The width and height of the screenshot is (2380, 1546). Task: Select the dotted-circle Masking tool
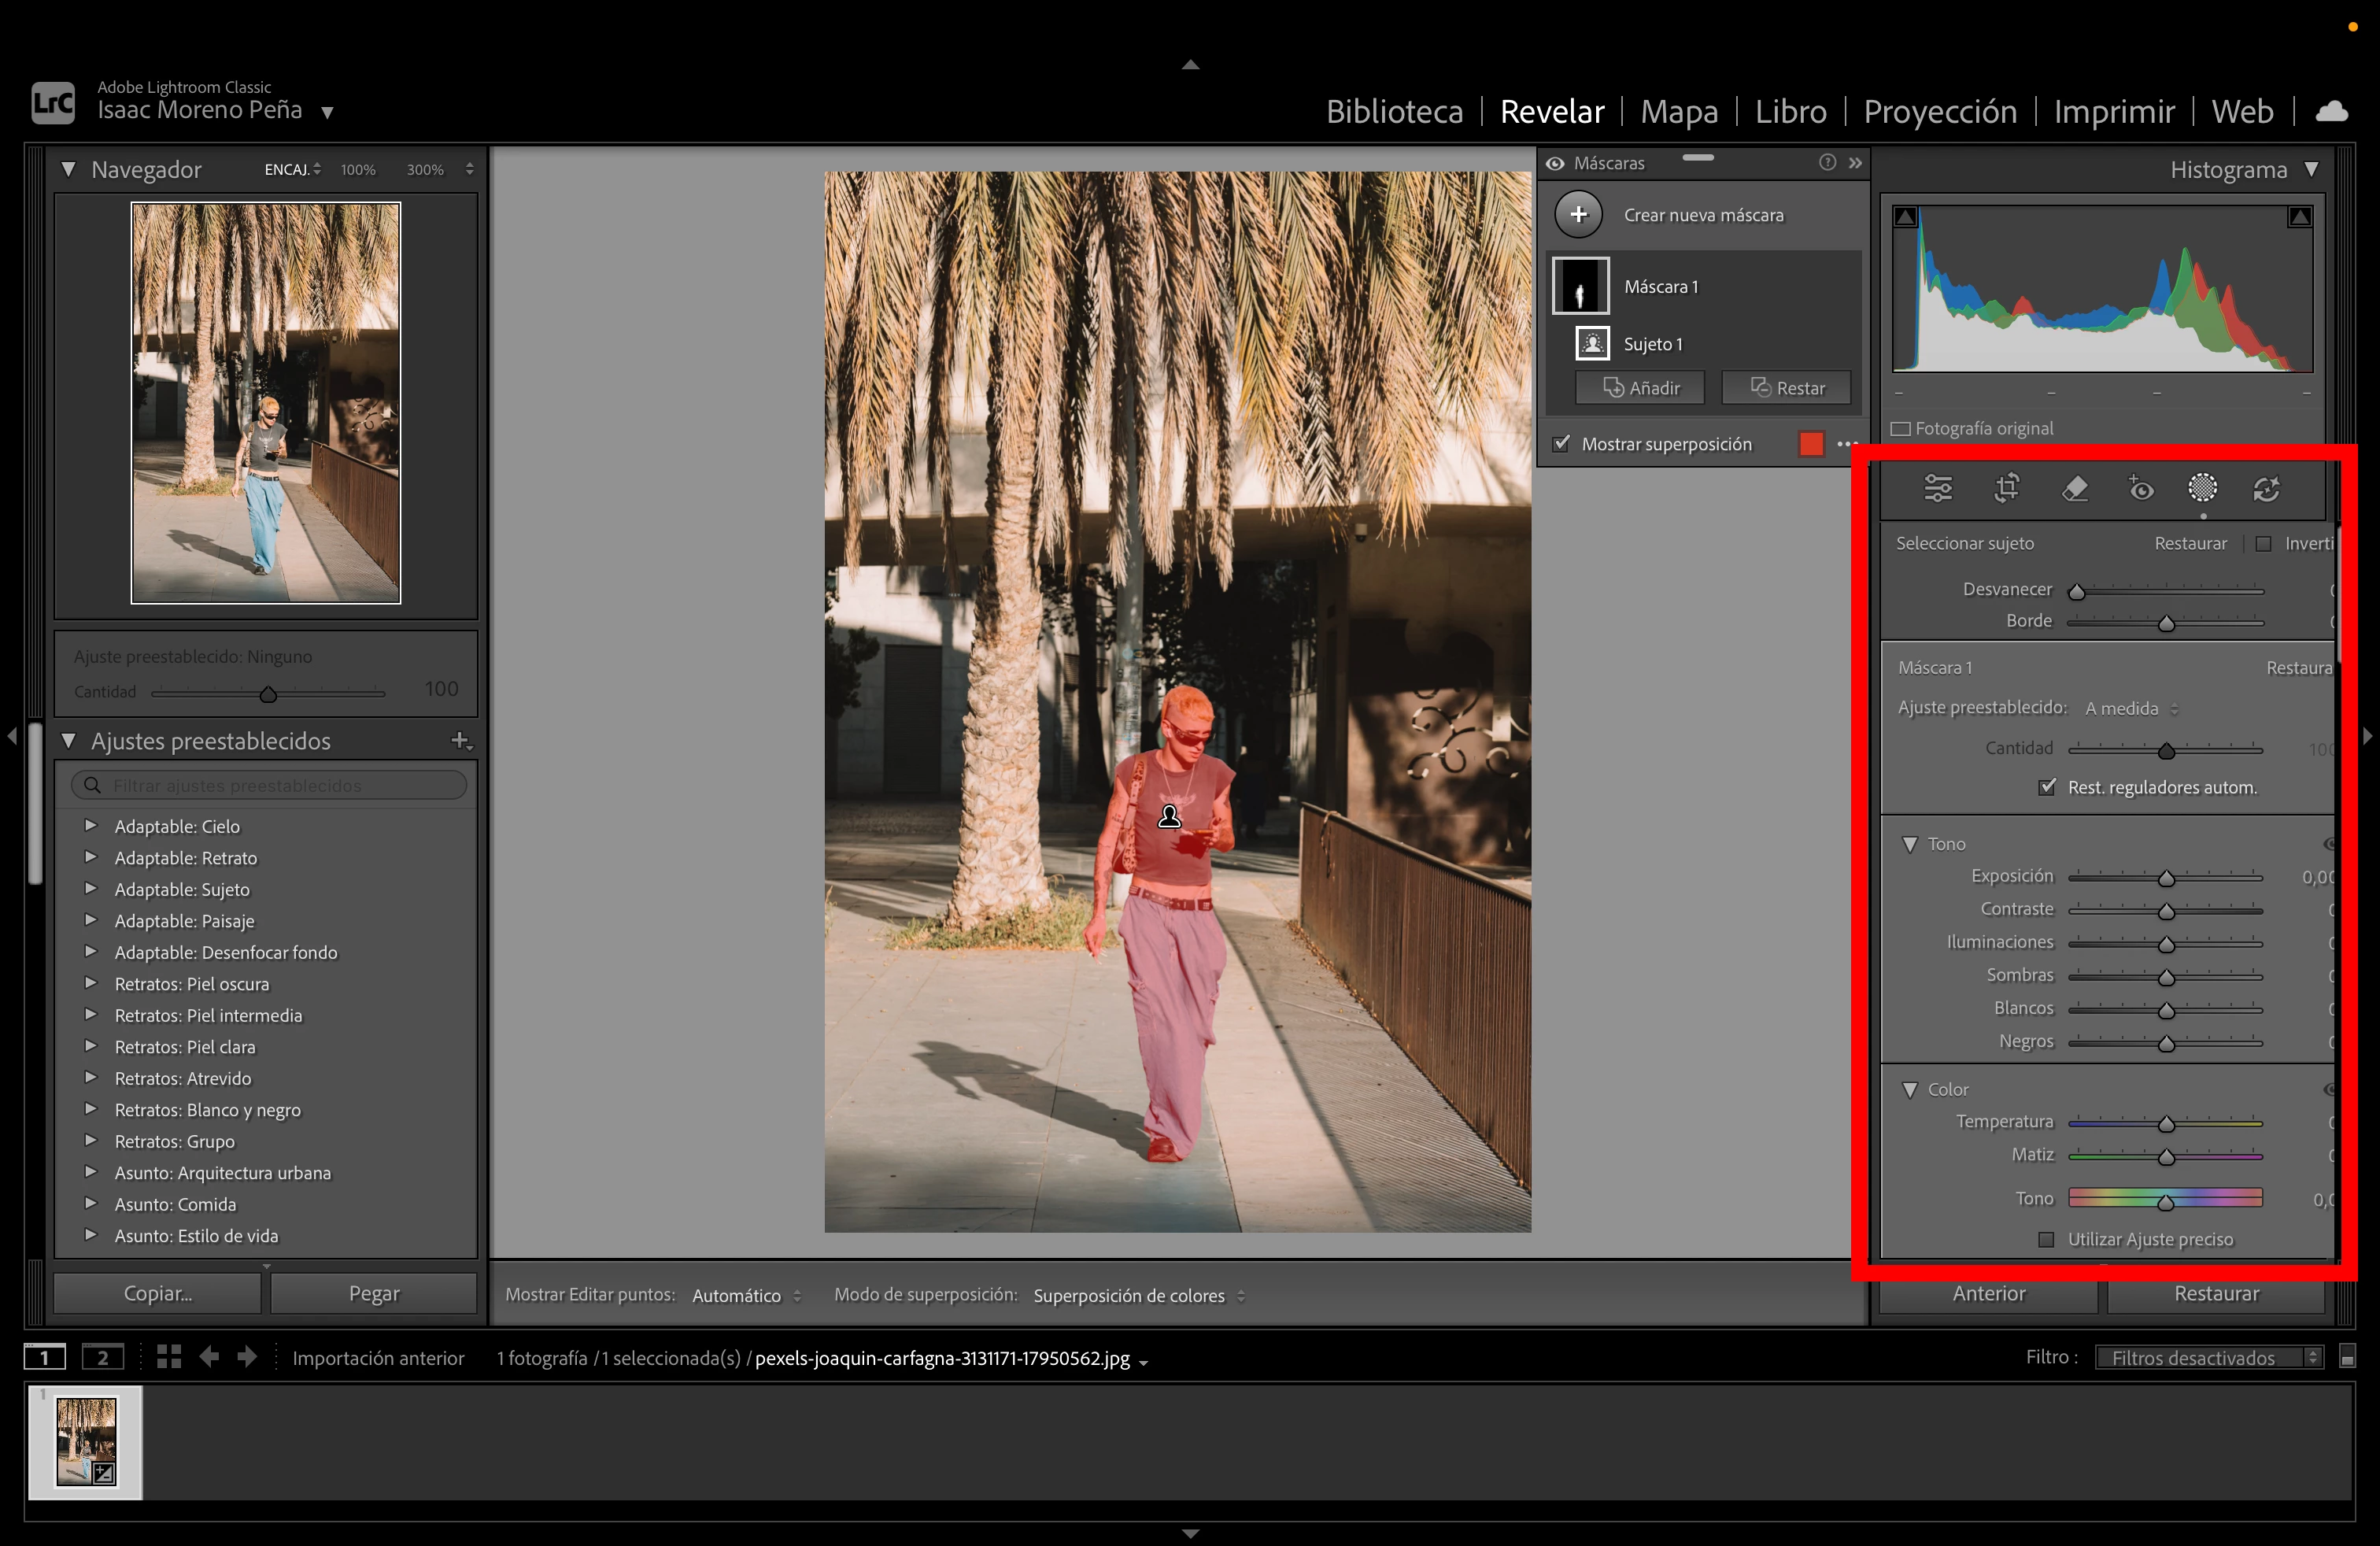click(x=2203, y=488)
